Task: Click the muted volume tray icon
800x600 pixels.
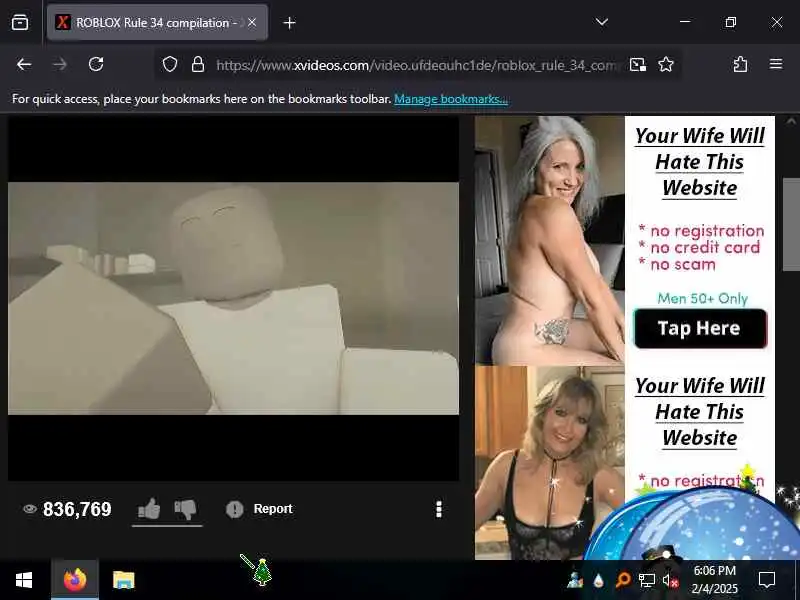Action: point(670,581)
